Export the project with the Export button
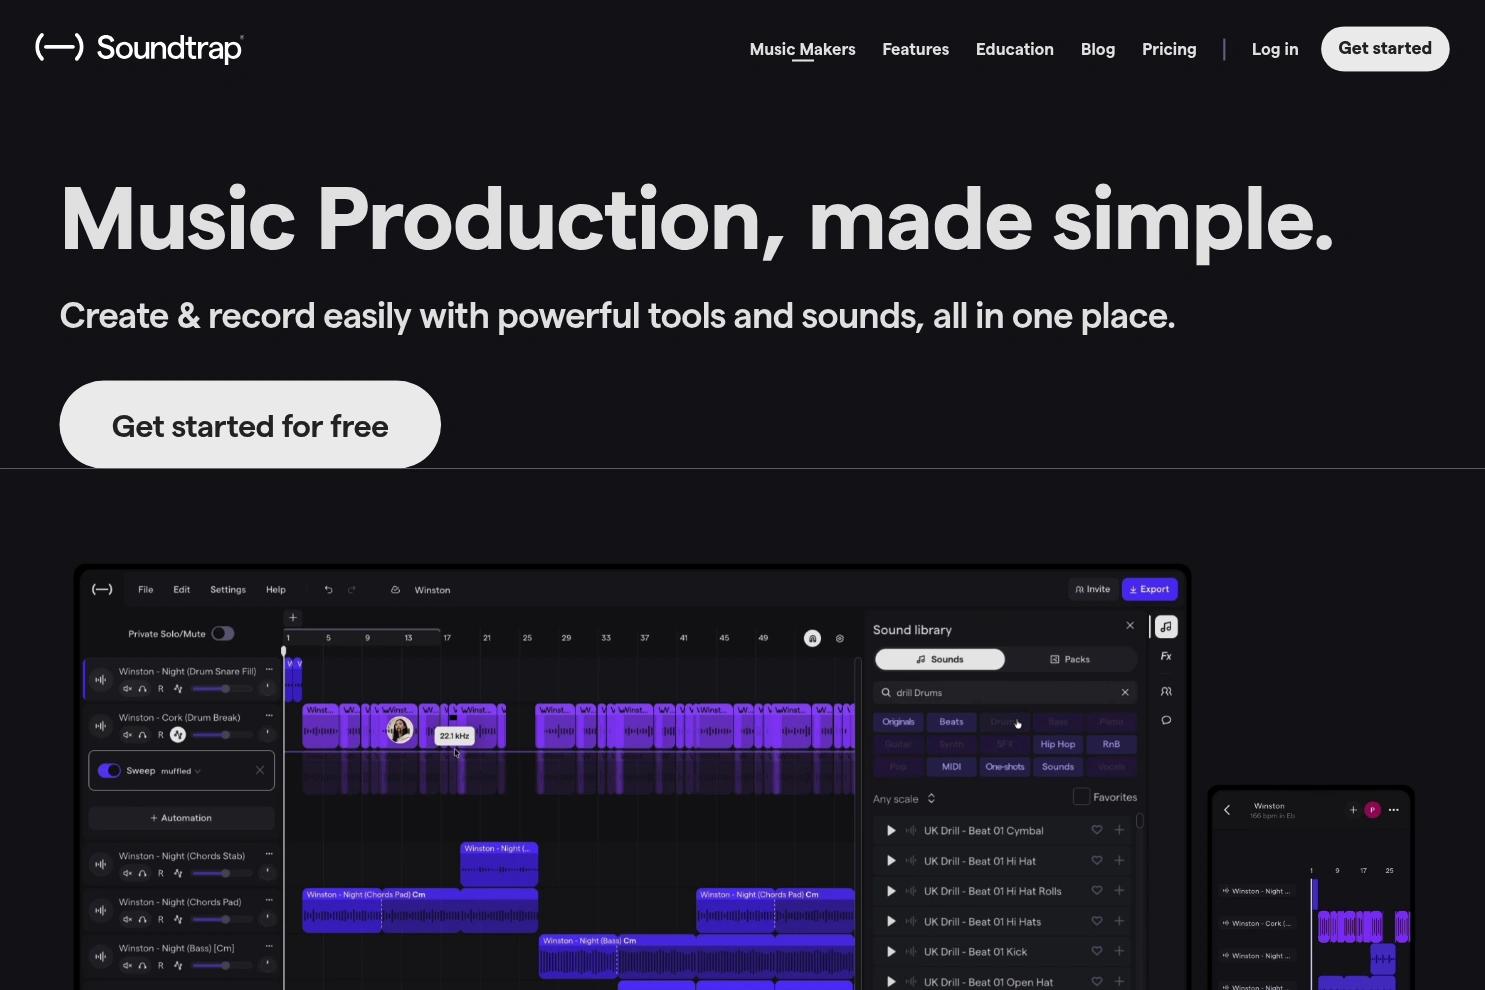This screenshot has width=1485, height=990. tap(1150, 590)
